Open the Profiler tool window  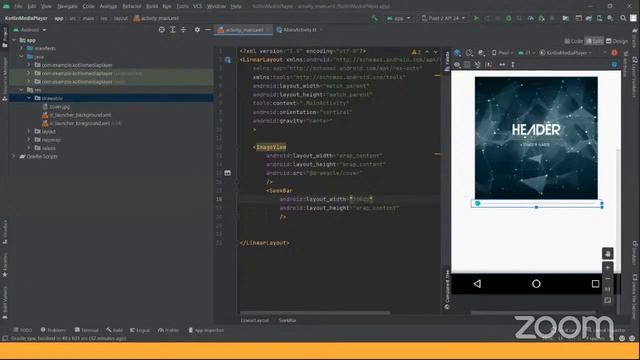168,330
